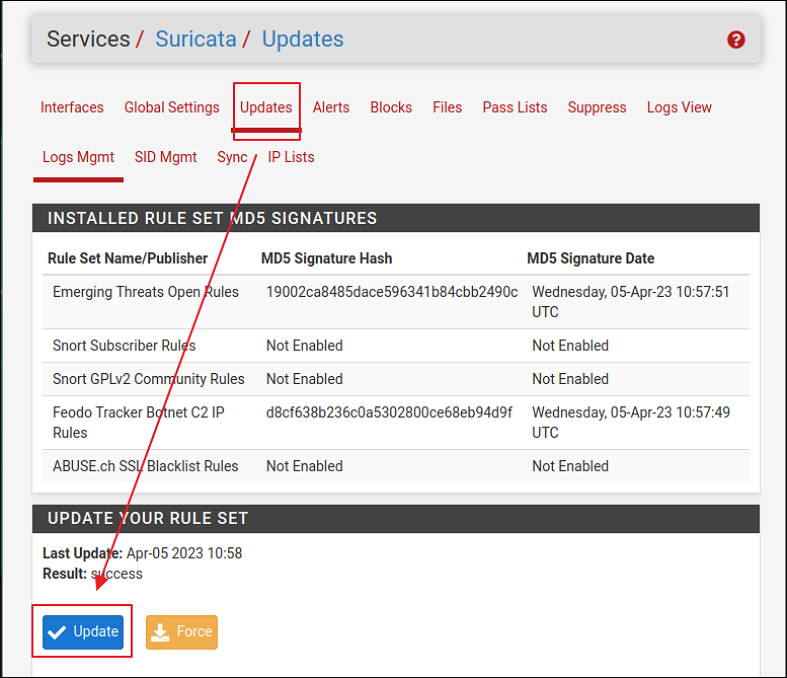Click Feodo Tracker Botnet C2 IP Rules
The width and height of the screenshot is (787, 678).
139,423
